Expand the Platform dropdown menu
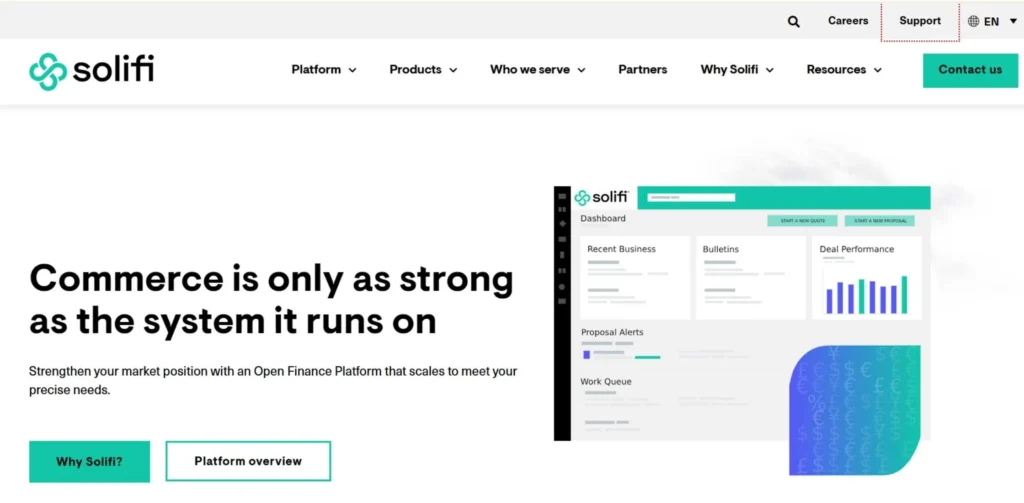1024x503 pixels. point(324,70)
